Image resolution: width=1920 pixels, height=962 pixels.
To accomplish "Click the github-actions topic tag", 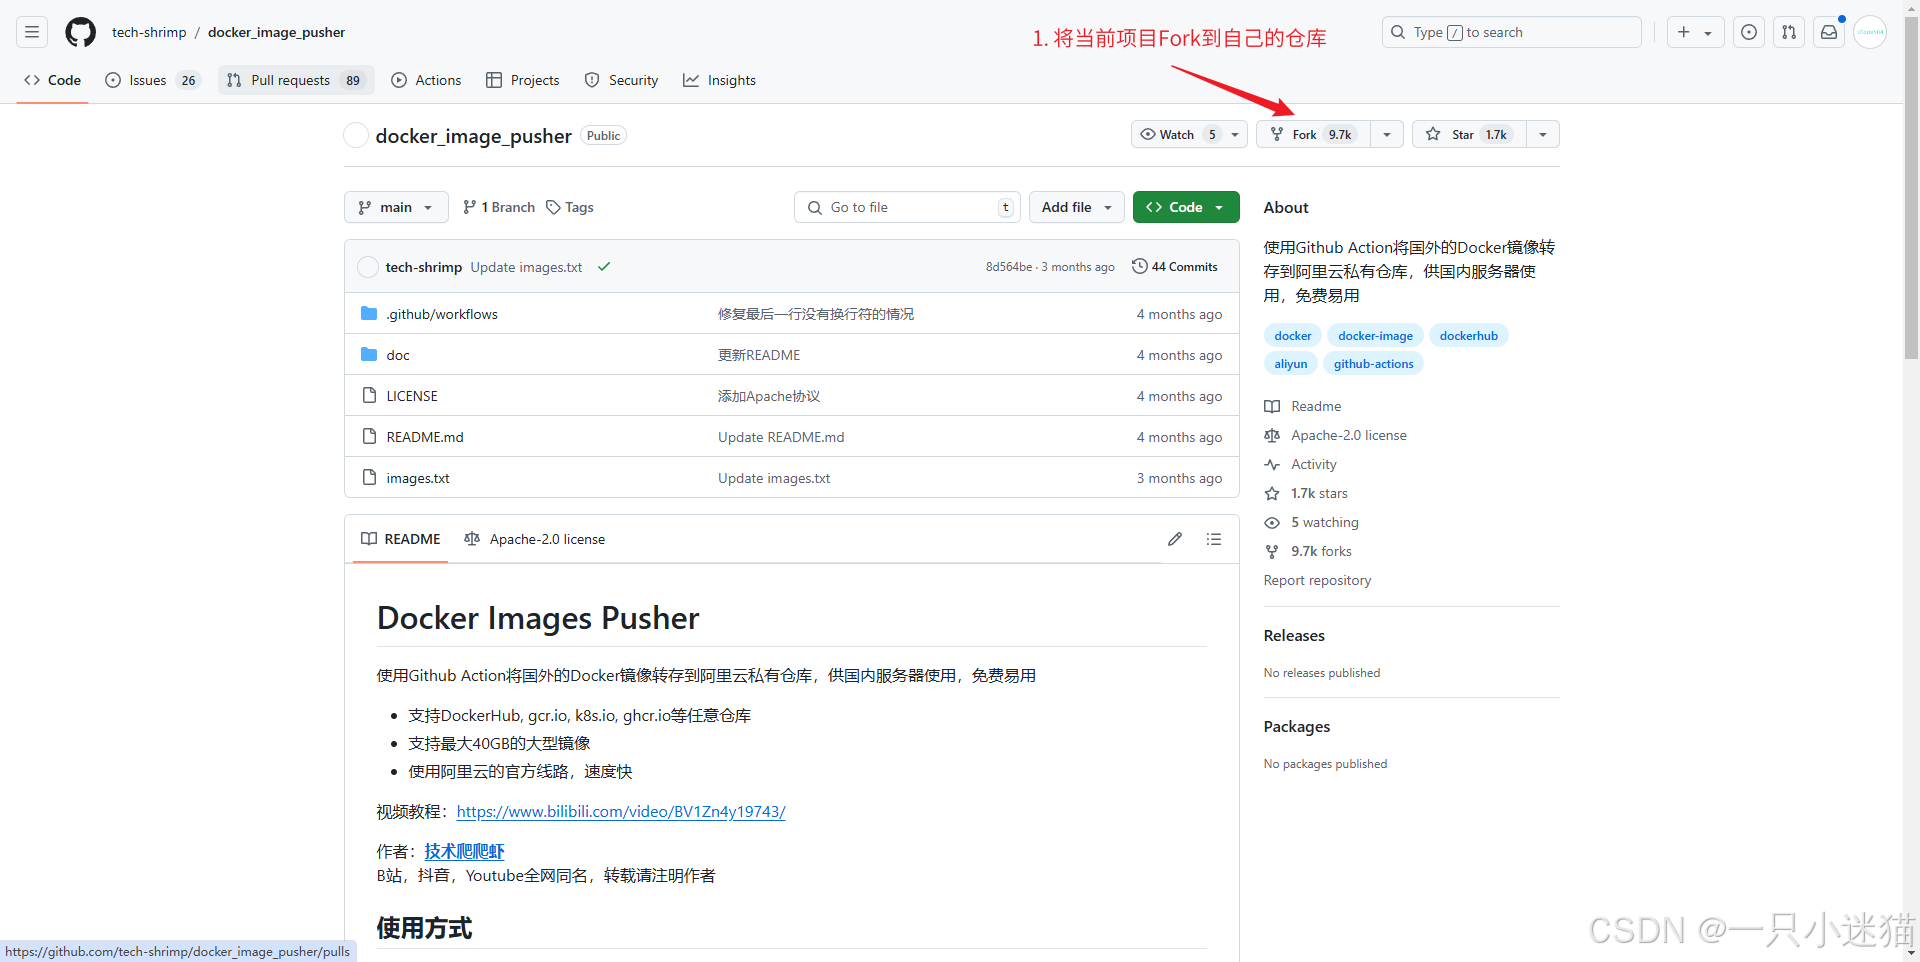I will tap(1373, 364).
